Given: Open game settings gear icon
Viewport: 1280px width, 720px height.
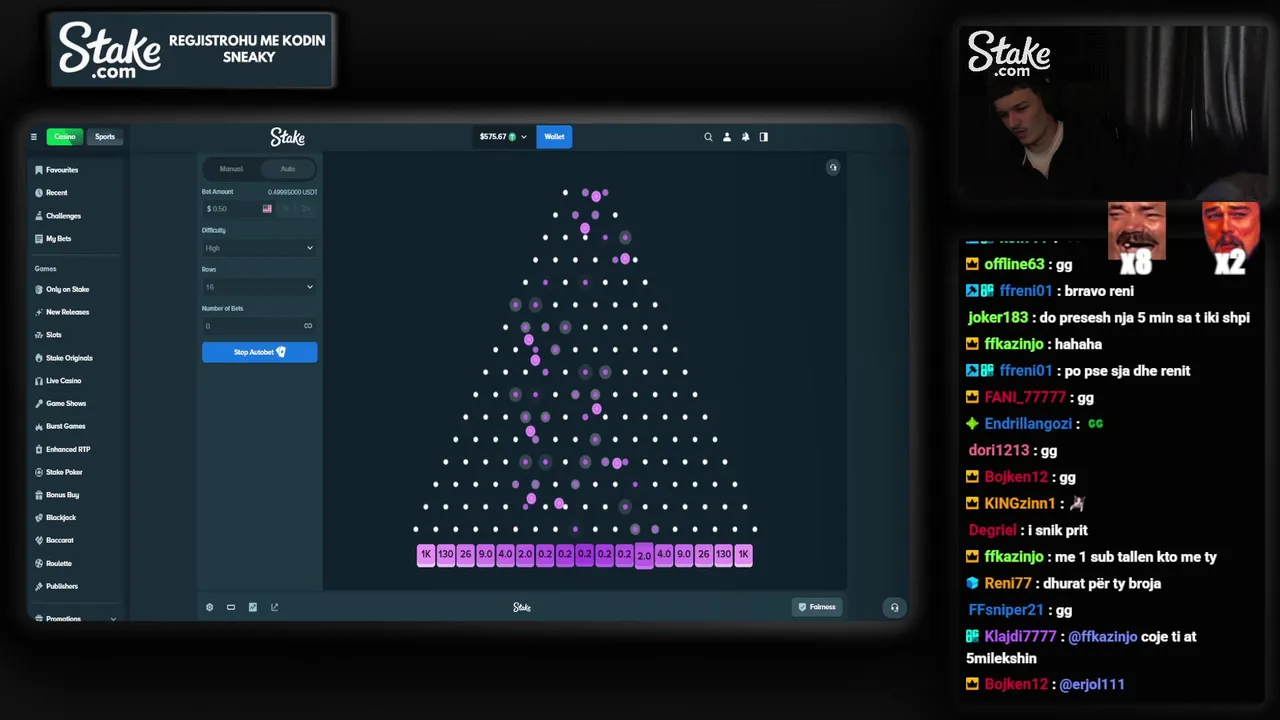Looking at the screenshot, I should coord(209,607).
